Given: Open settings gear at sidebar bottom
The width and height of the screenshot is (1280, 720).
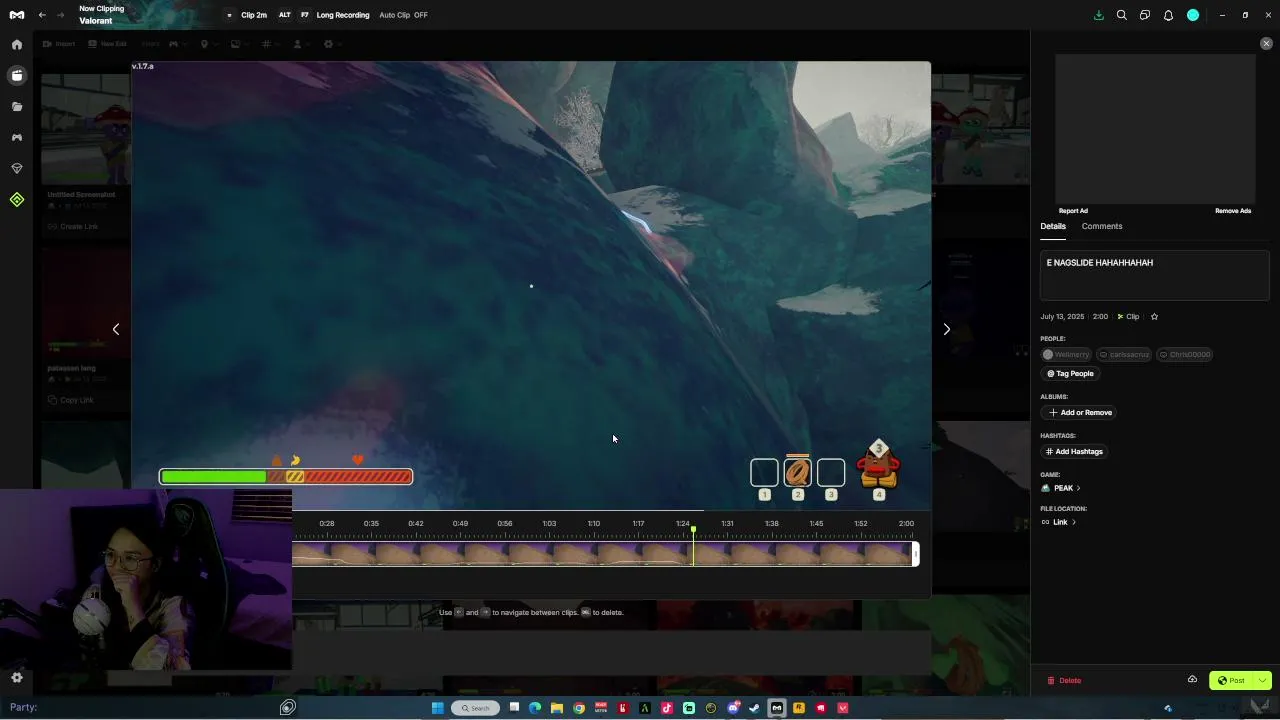Looking at the screenshot, I should [17, 678].
